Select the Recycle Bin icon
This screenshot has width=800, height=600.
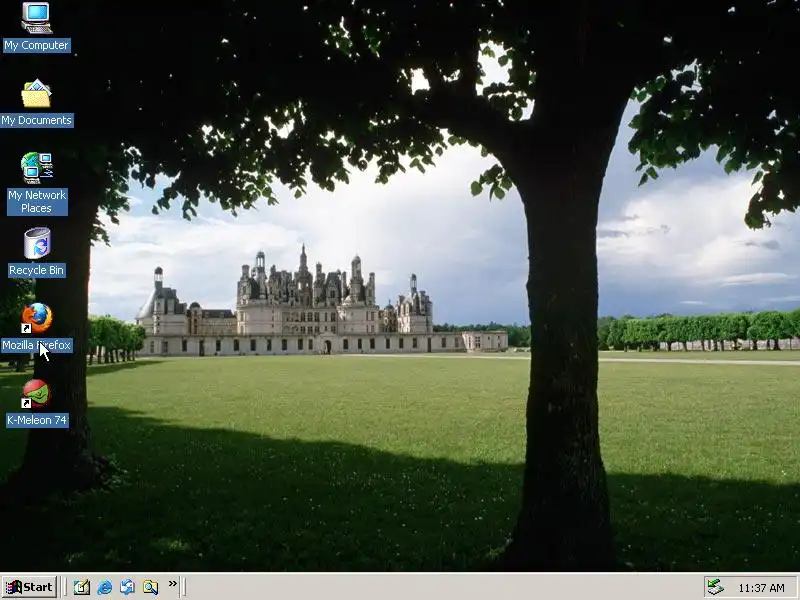37,243
